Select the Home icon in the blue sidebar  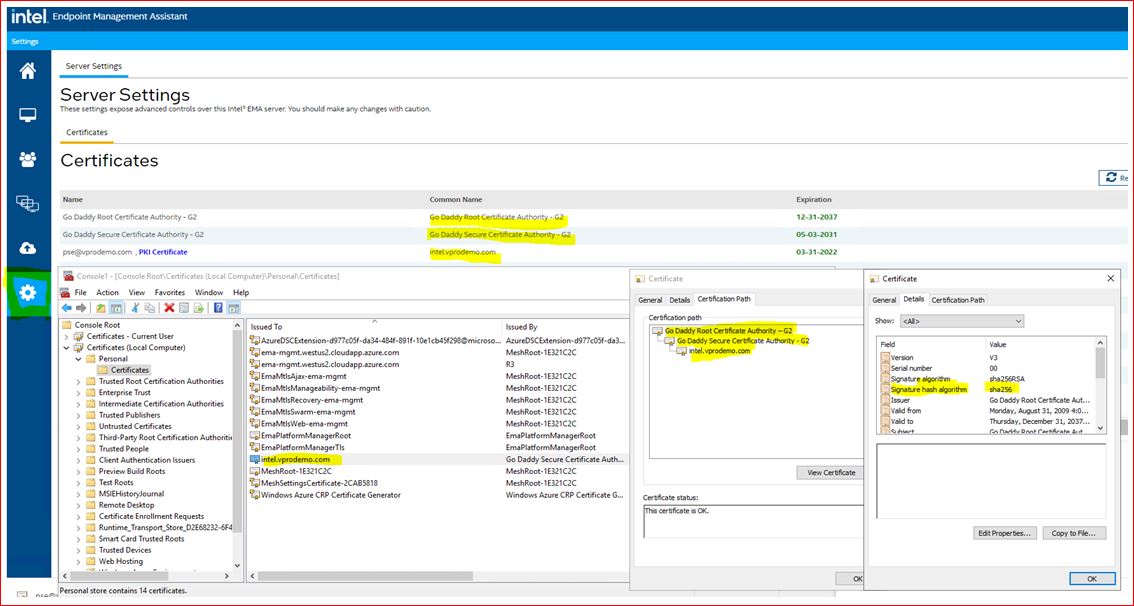(27, 70)
